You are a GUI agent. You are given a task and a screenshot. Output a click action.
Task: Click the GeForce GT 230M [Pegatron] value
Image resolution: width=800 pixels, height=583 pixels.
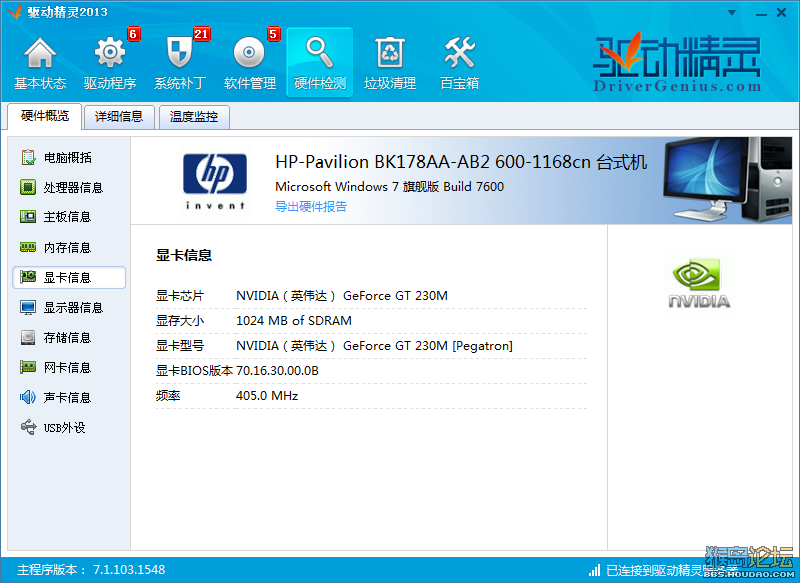coord(374,346)
